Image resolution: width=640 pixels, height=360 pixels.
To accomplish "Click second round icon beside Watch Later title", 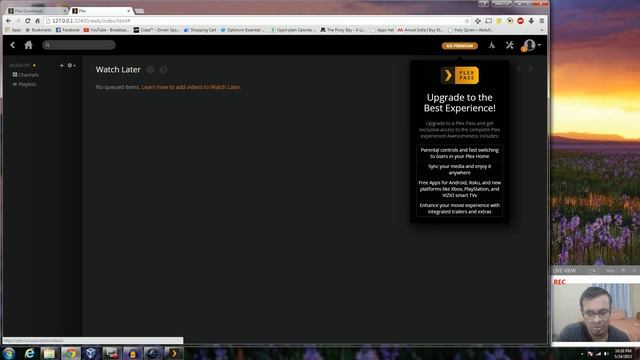I will [164, 70].
